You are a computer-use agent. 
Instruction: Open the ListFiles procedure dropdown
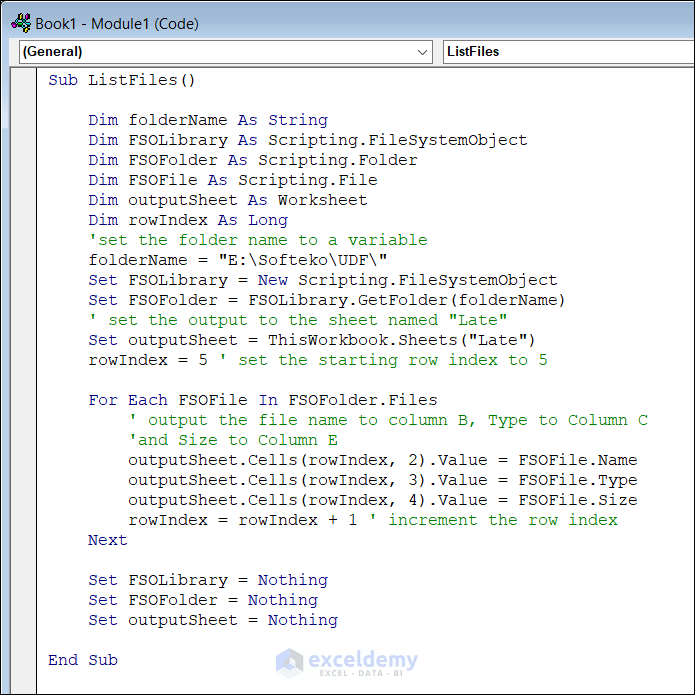(569, 52)
